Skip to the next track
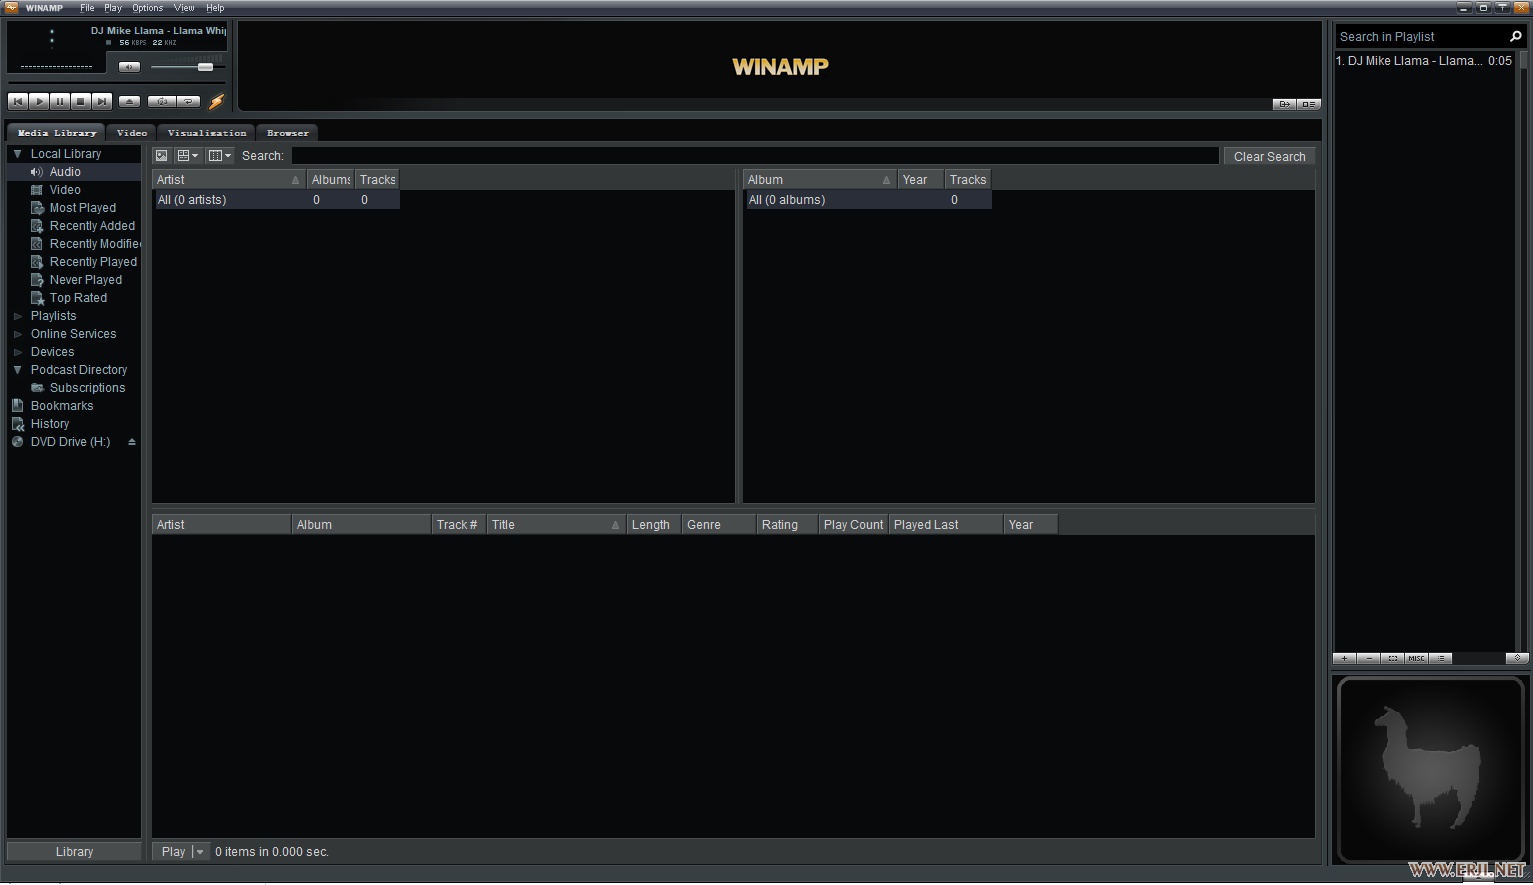Viewport: 1533px width, 885px height. [x=102, y=101]
